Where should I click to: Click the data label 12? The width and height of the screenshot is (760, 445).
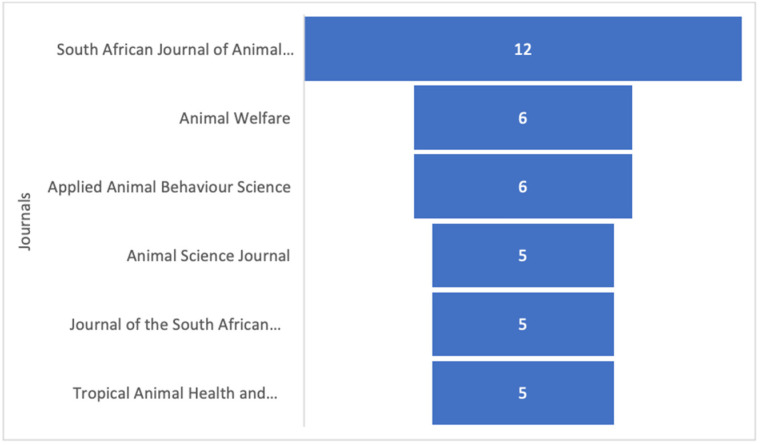pos(523,49)
